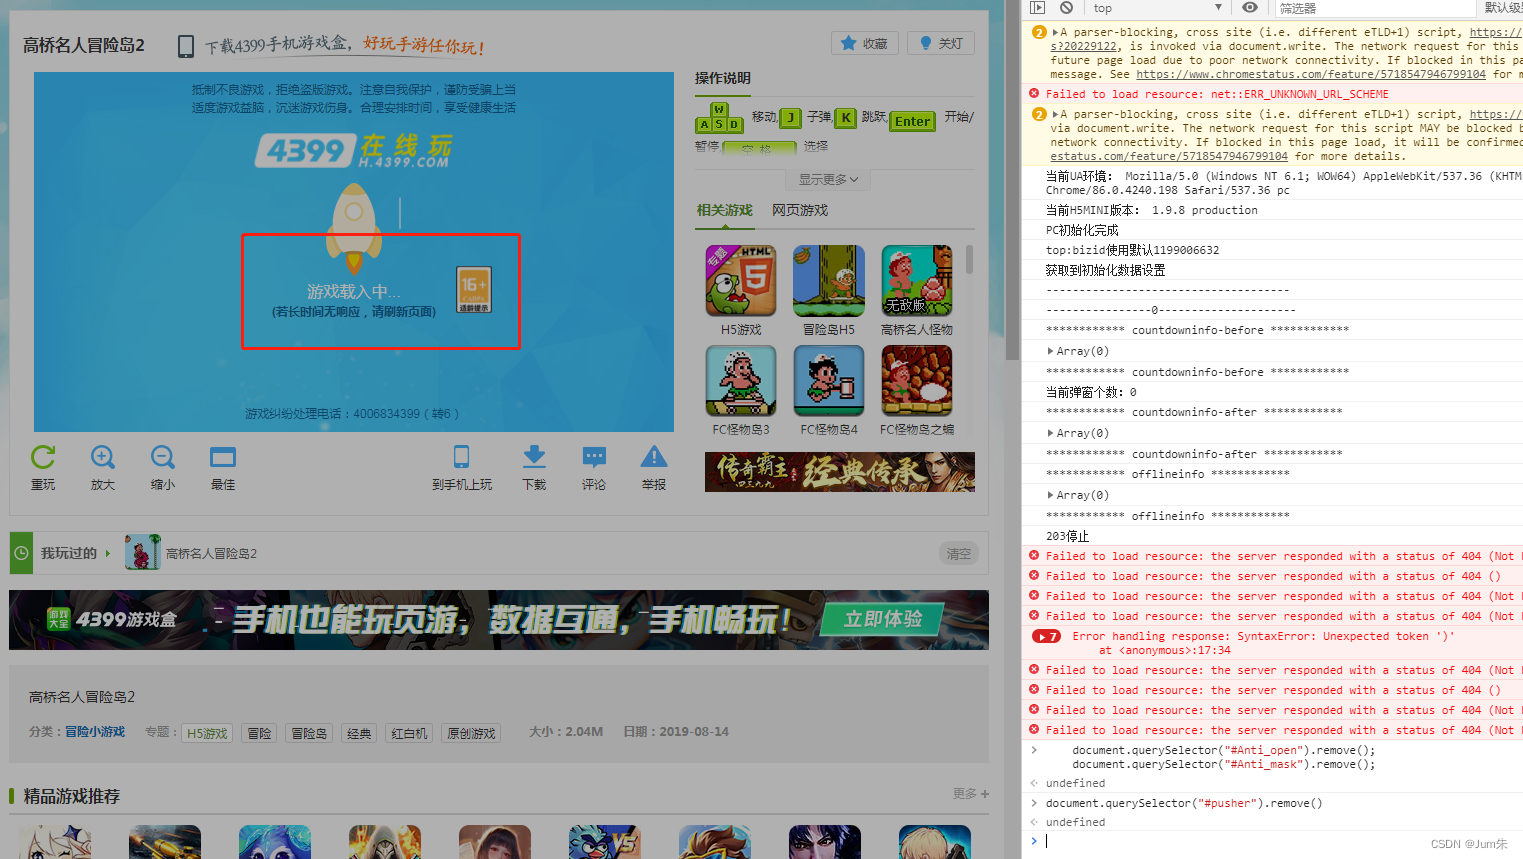This screenshot has width=1523, height=859.
Task: Clear the console with the ban icon
Action: 1066,8
